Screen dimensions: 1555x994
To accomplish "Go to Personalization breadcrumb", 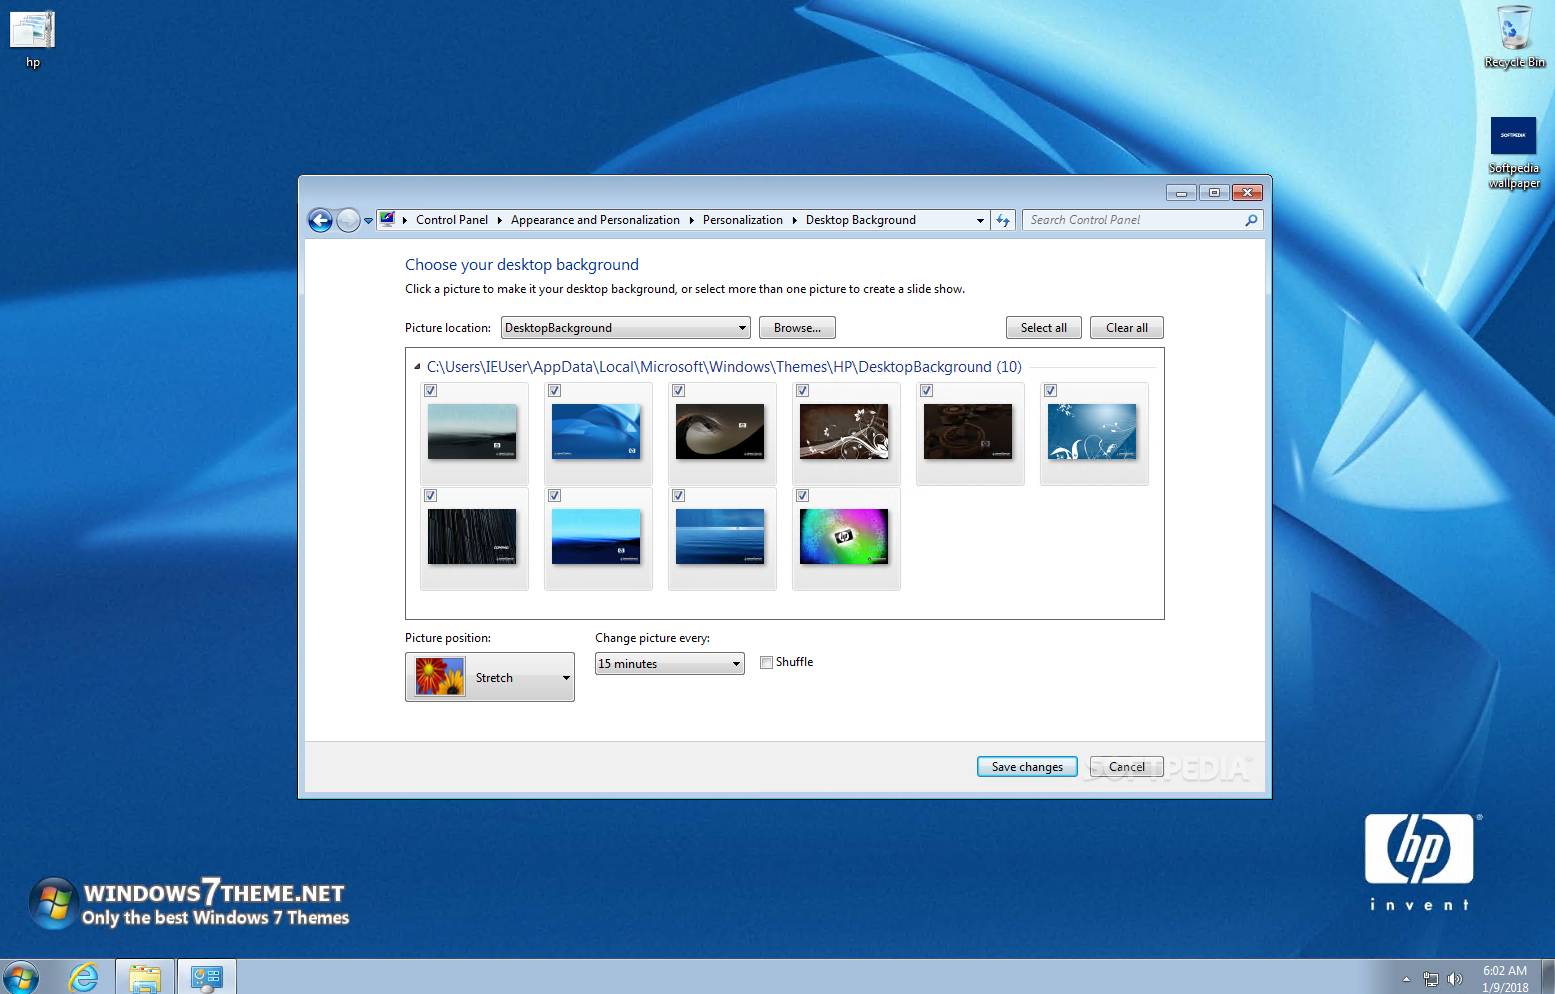I will (x=743, y=220).
